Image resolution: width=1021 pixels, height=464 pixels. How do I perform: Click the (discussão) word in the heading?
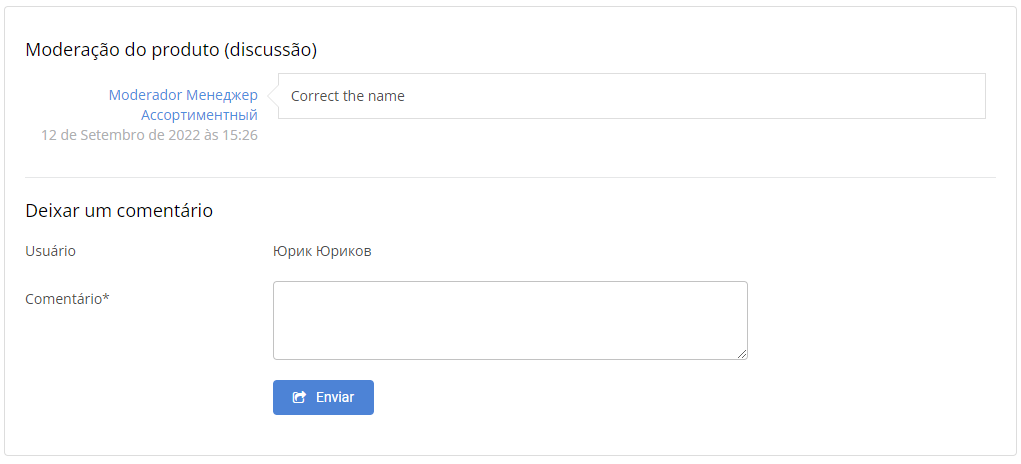[x=271, y=49]
